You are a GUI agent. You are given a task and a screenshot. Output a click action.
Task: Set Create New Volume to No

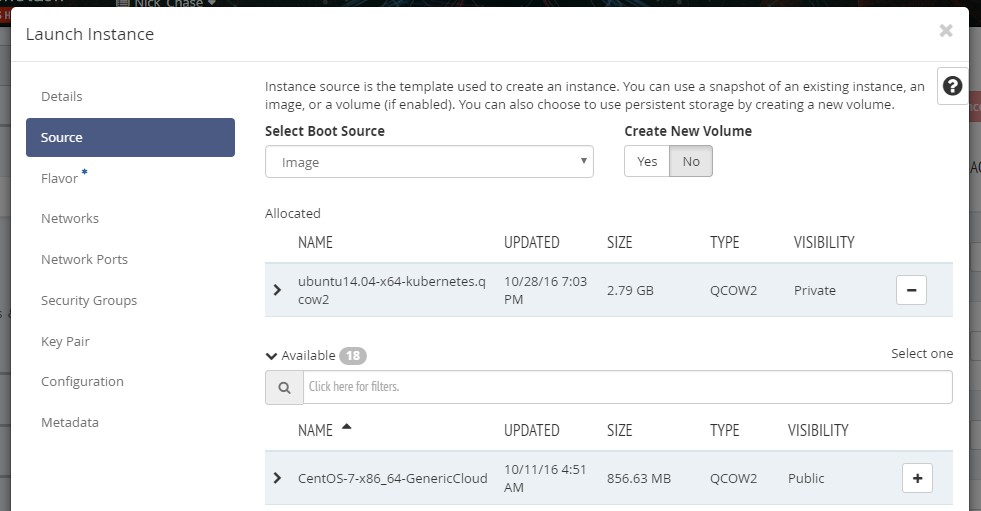pos(691,161)
